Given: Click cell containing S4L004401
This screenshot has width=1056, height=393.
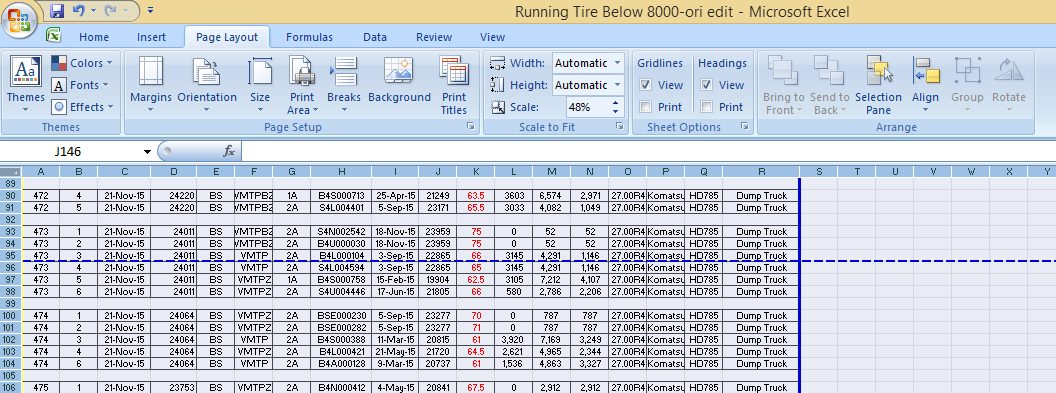Looking at the screenshot, I should click(341, 208).
